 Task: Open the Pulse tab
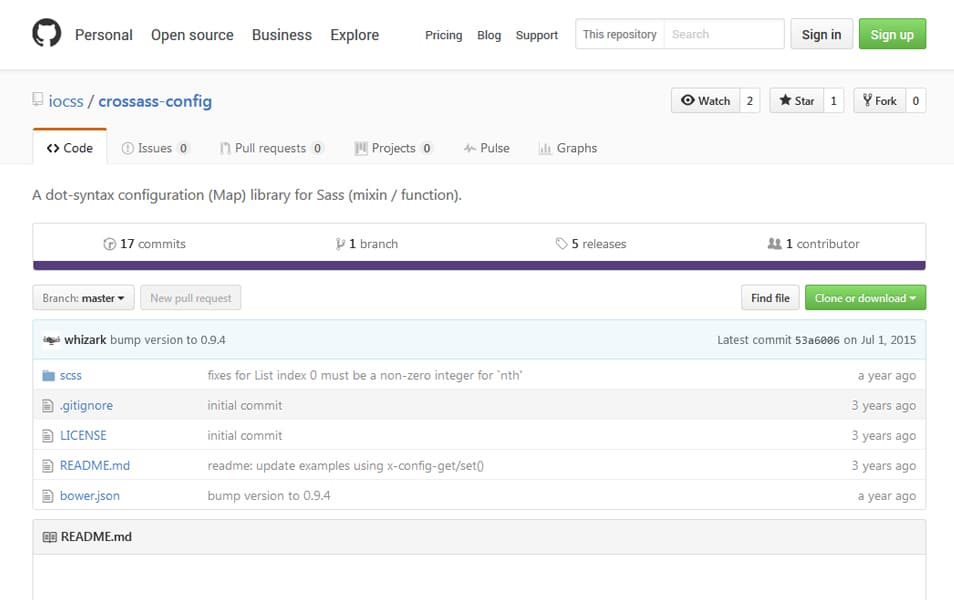coord(487,148)
